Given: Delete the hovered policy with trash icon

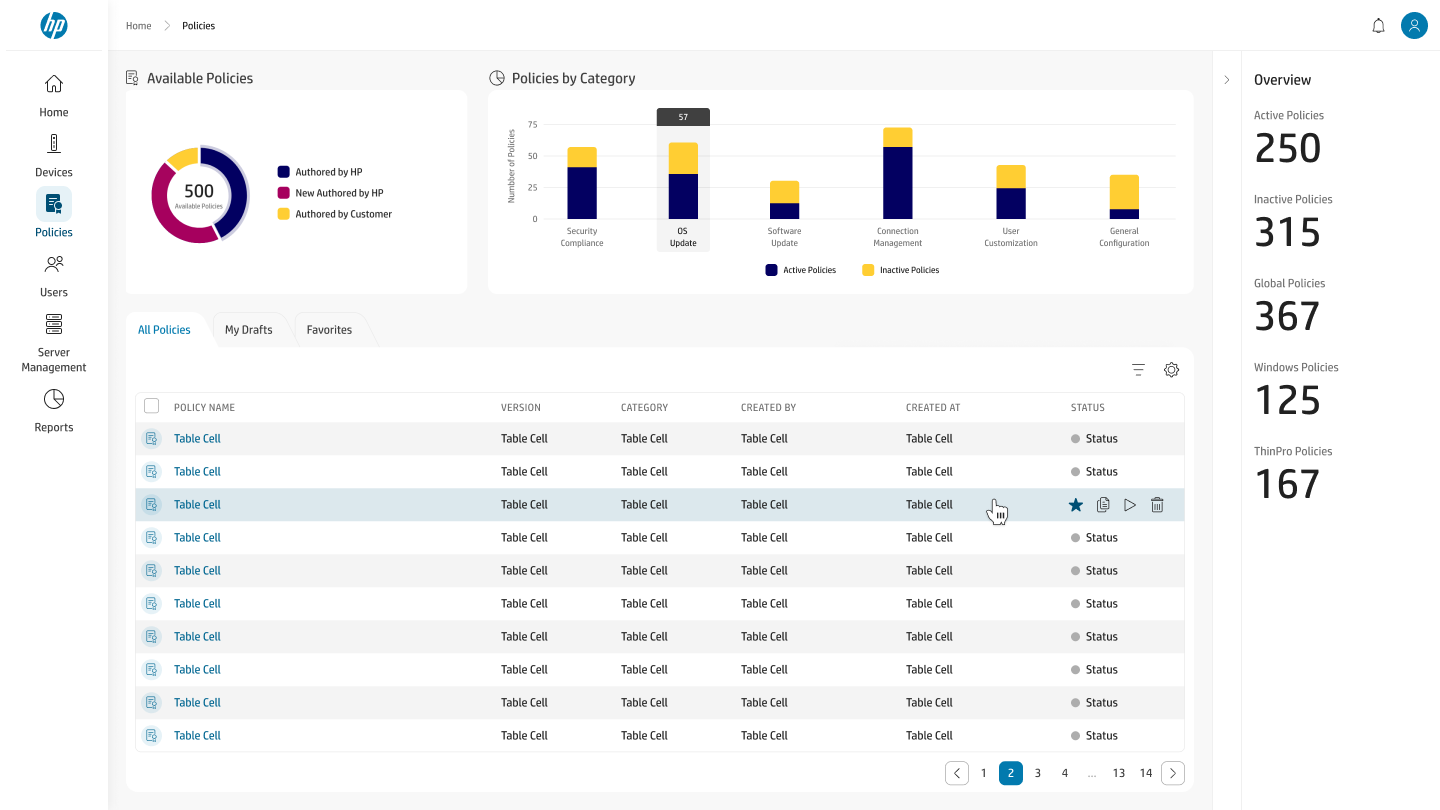Looking at the screenshot, I should tap(1157, 505).
